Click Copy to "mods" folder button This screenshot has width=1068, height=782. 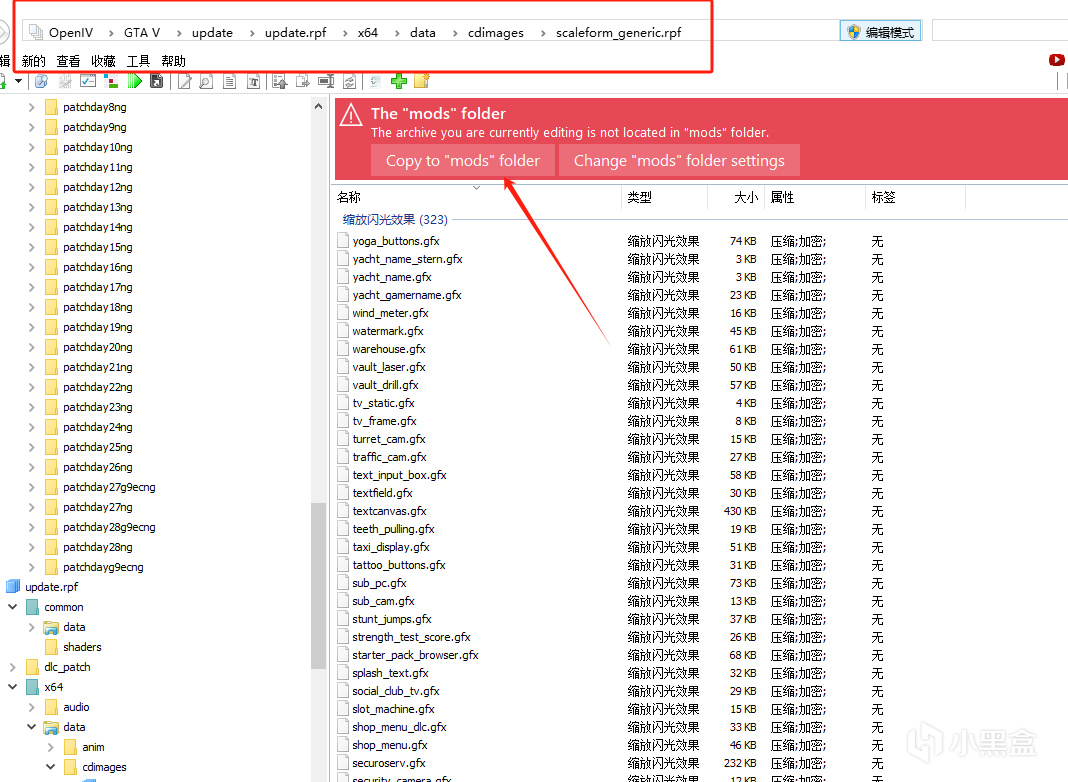coord(462,161)
